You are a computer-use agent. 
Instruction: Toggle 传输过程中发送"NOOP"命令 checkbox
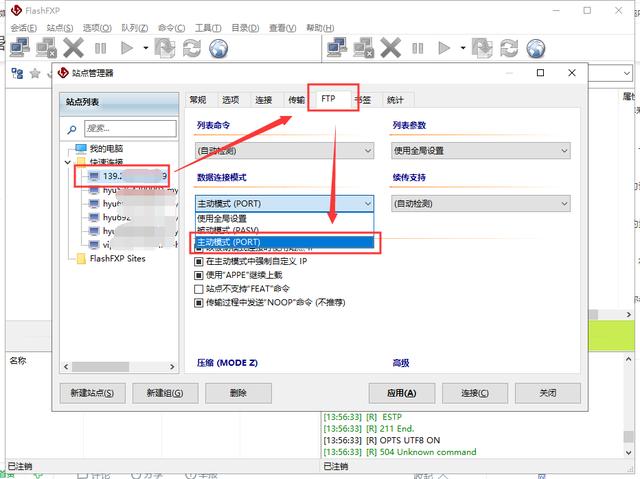(x=199, y=303)
